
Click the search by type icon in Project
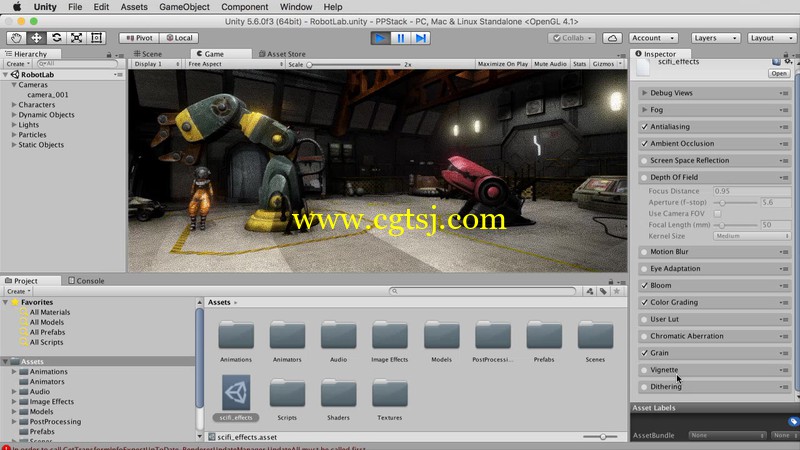[x=590, y=291]
